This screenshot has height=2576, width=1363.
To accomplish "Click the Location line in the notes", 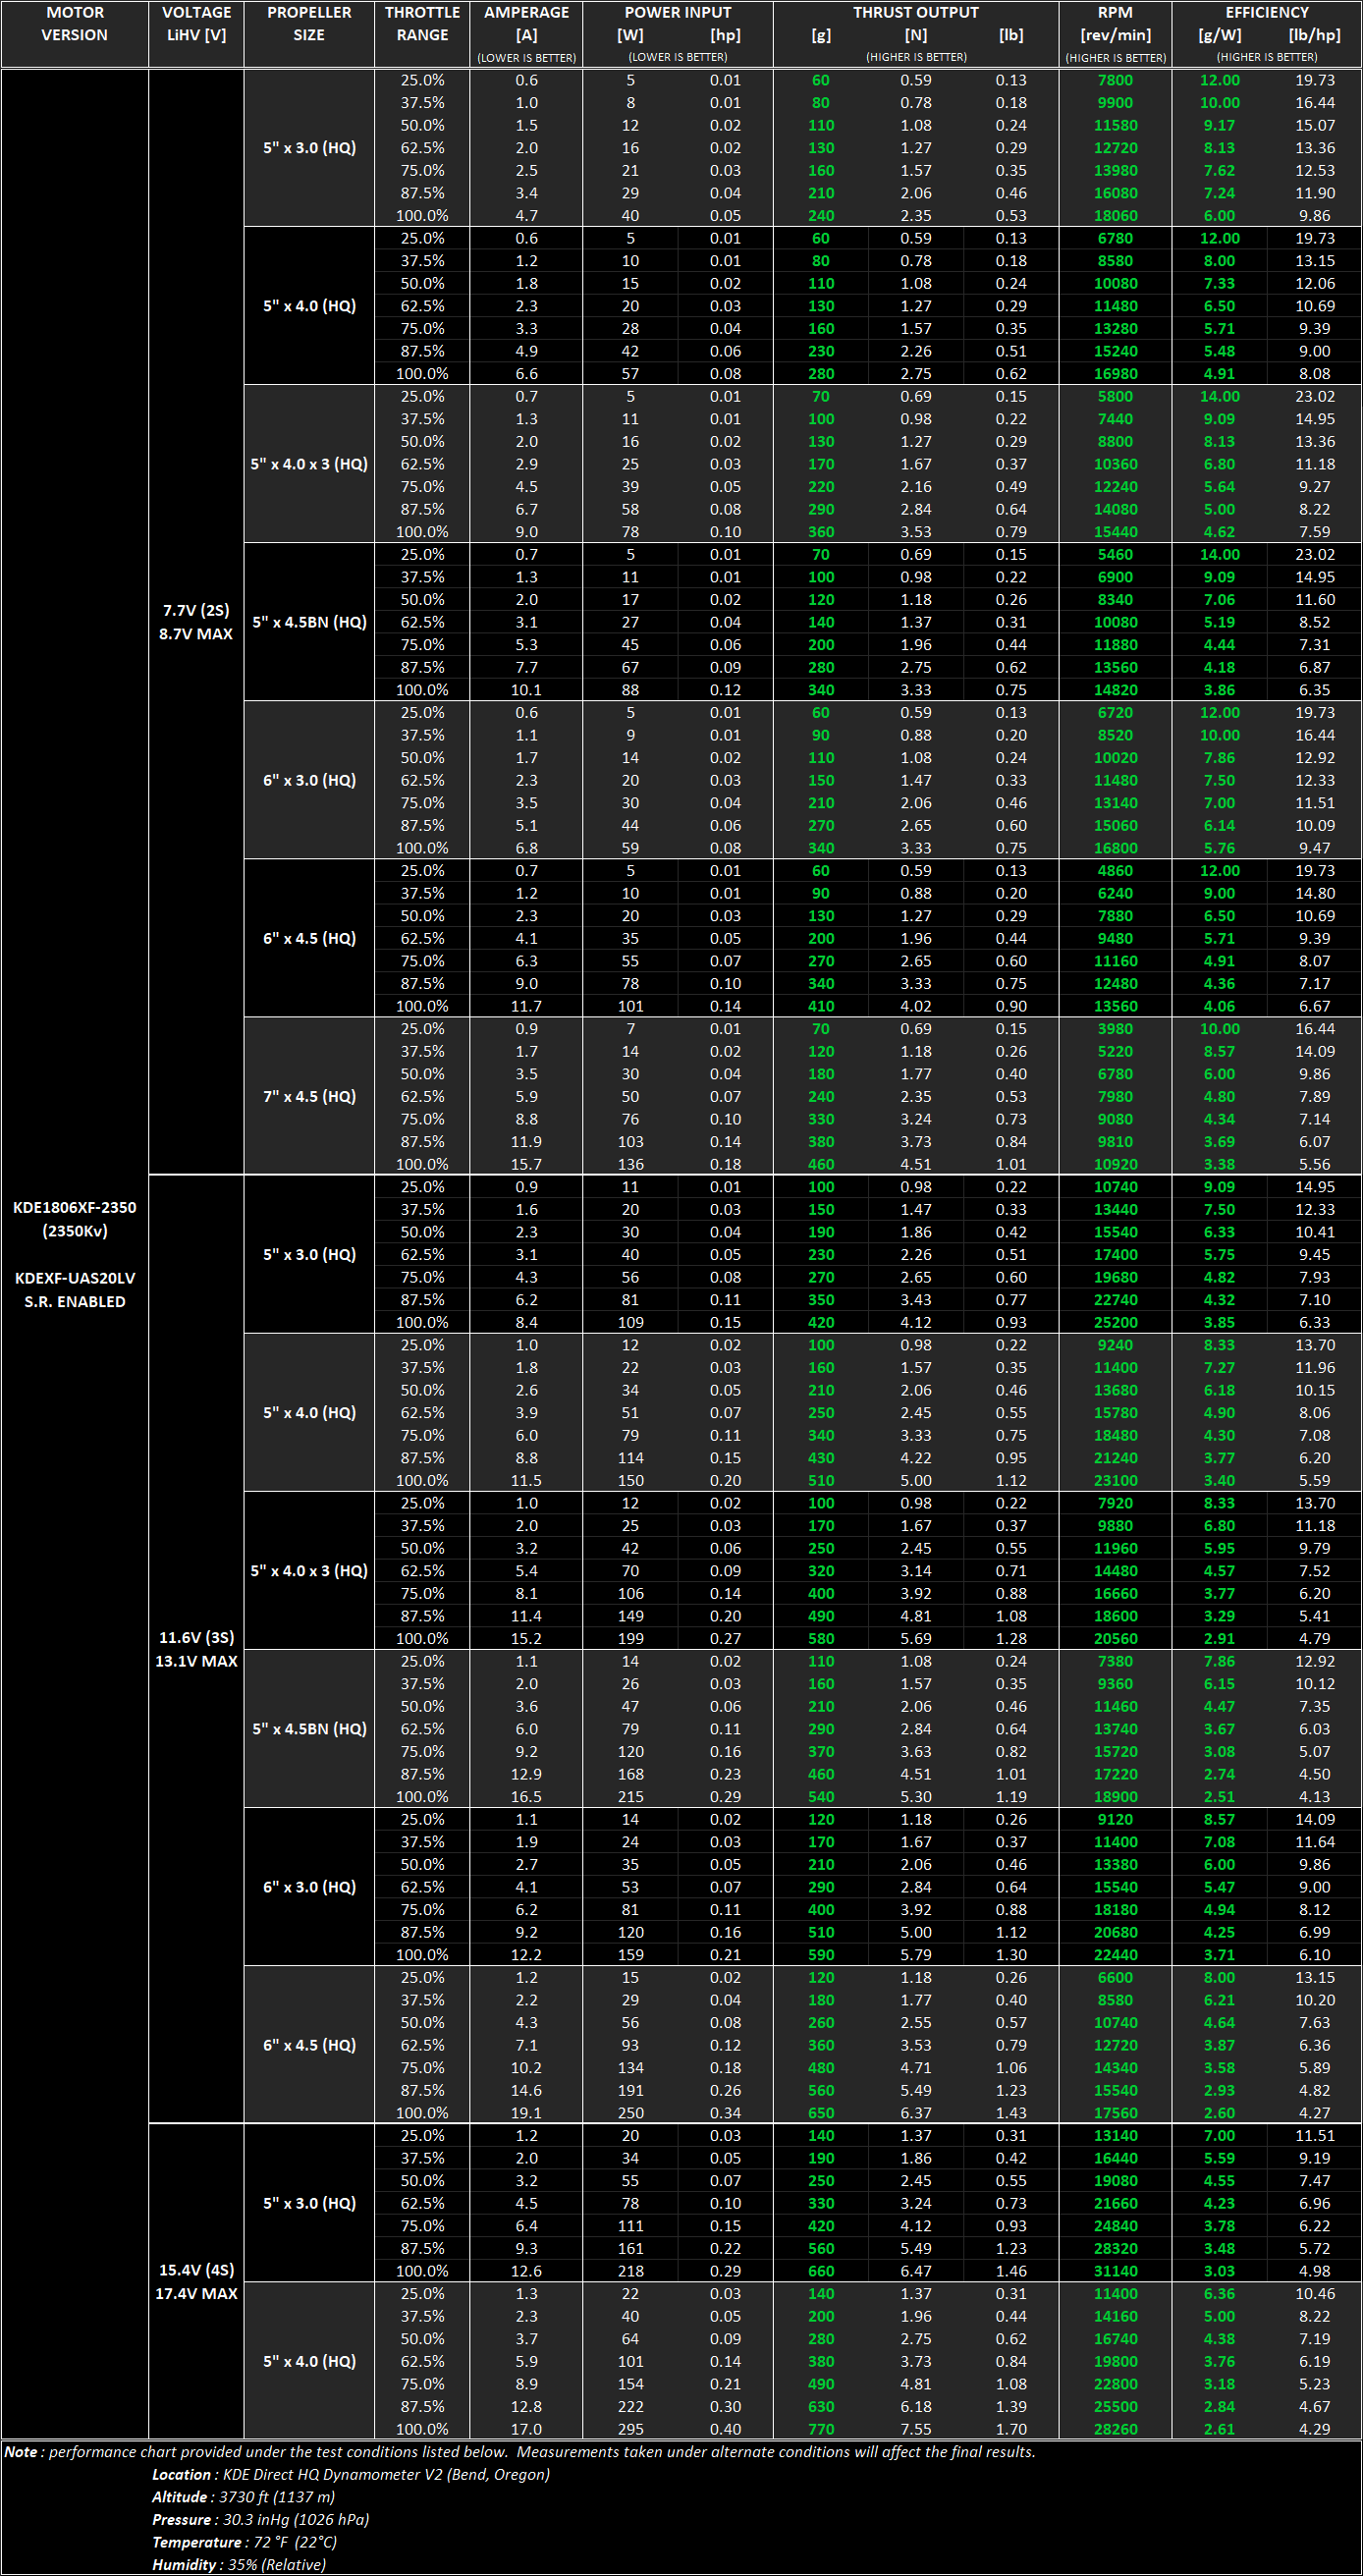I will [x=350, y=2474].
